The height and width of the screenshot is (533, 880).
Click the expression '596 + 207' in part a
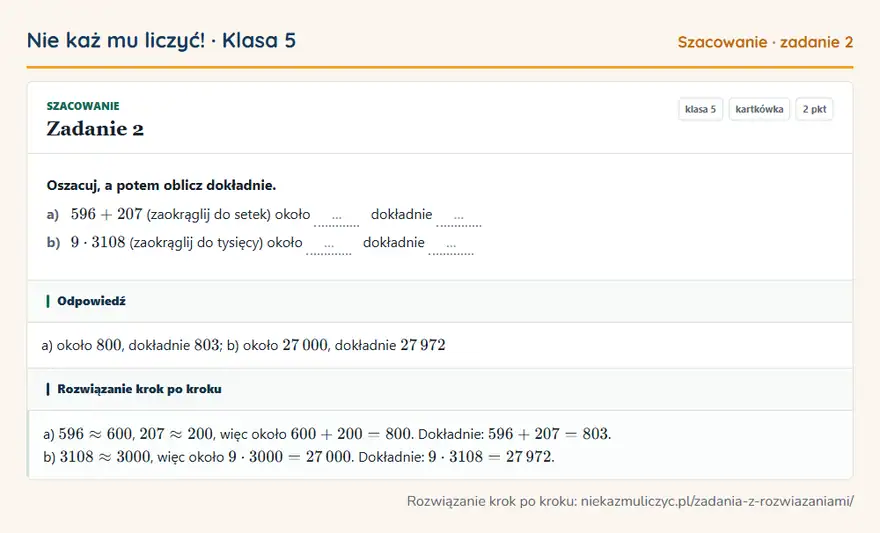coord(106,214)
